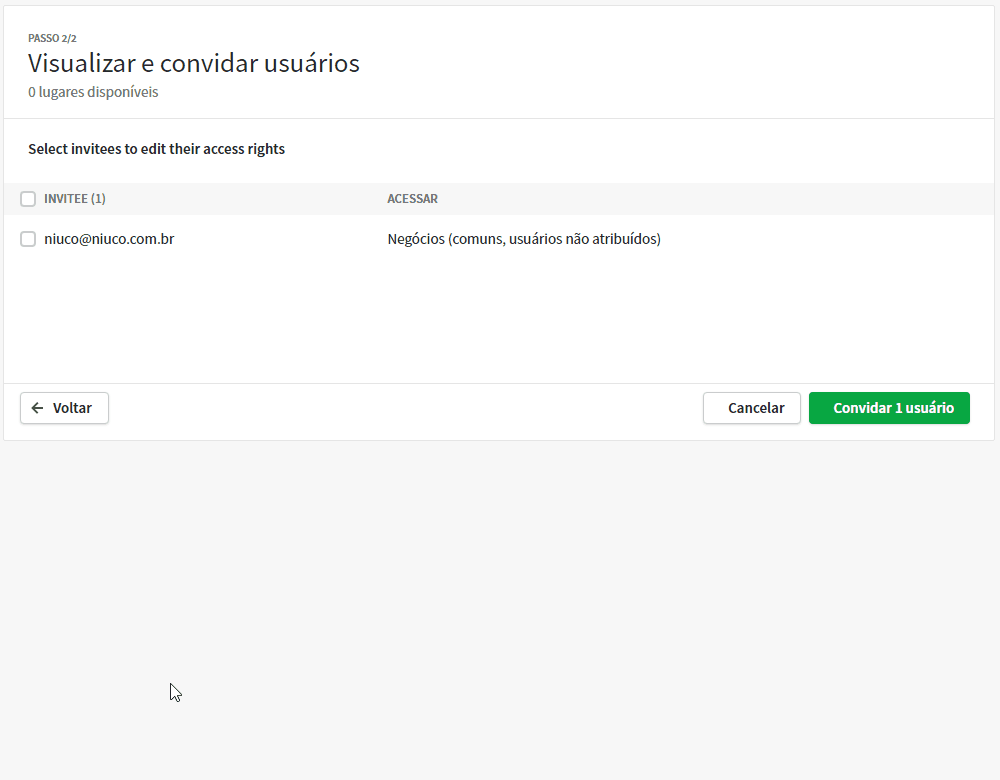Click the Visualizar e convidar usuários heading

[x=194, y=63]
